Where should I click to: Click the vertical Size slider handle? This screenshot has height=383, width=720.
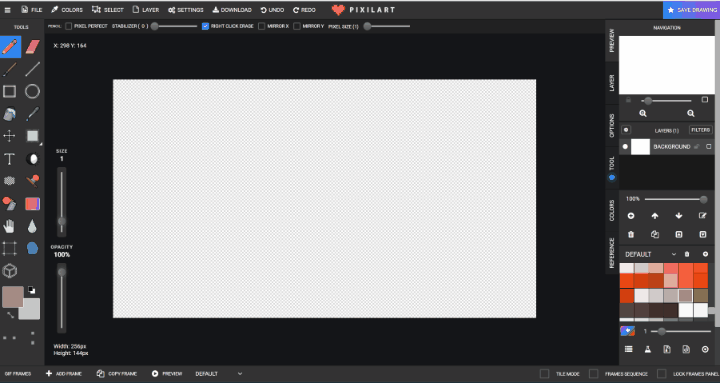coord(62,221)
